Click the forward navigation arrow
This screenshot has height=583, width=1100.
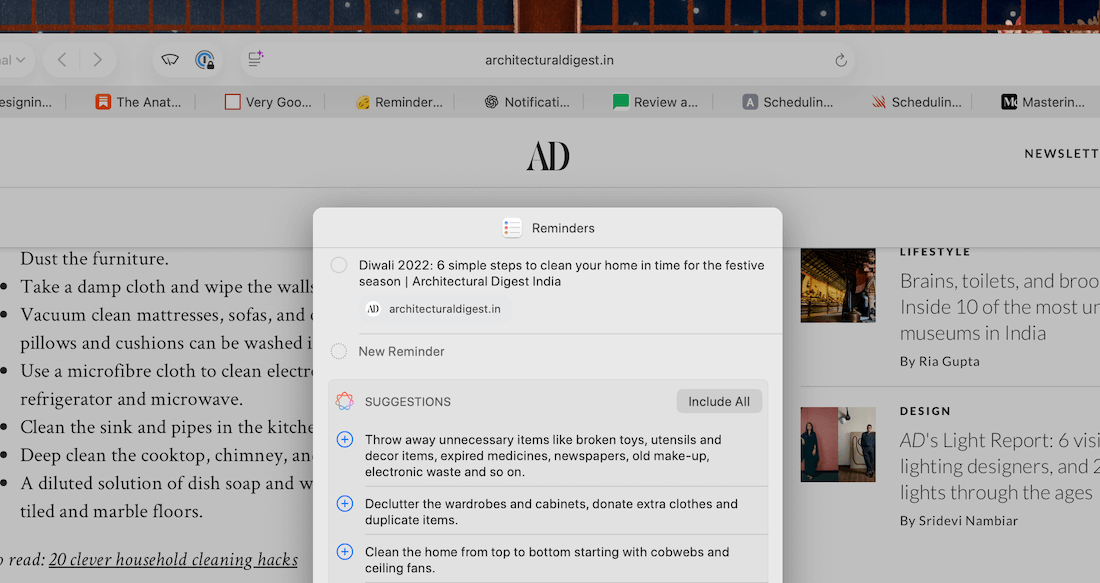click(97, 60)
